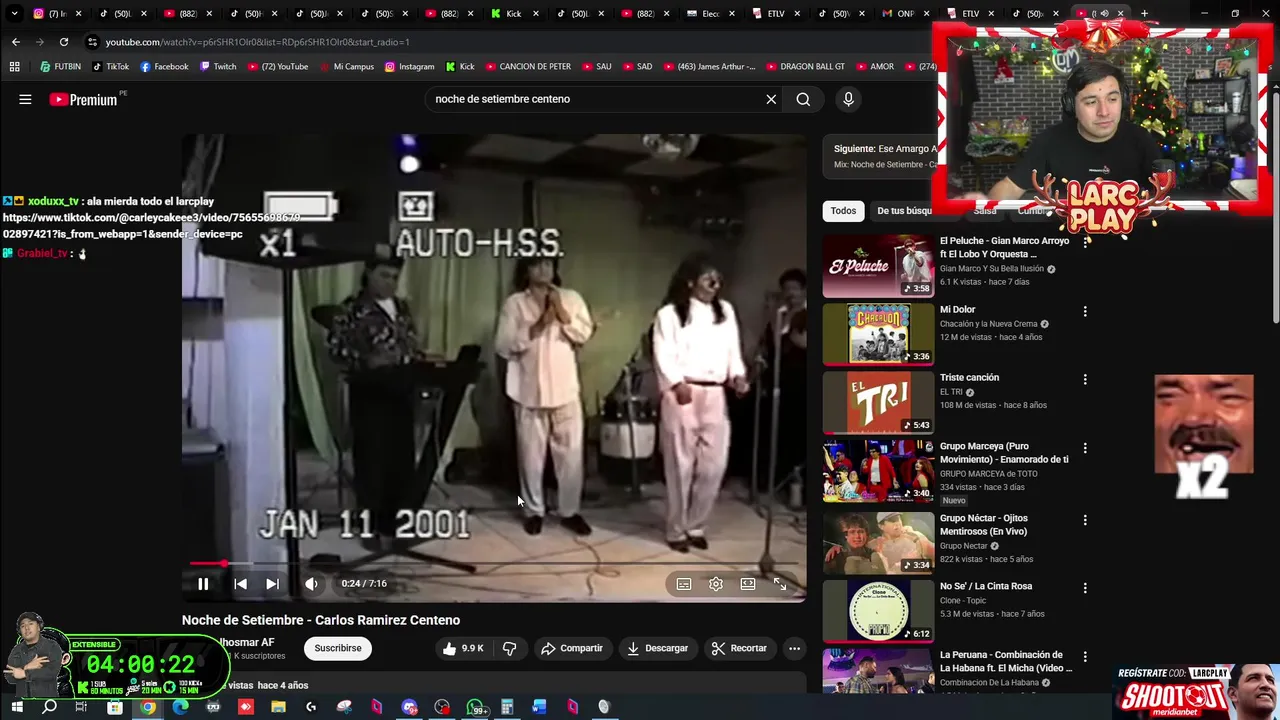Open La Peruana Combinación de la Habana video

click(1006, 661)
